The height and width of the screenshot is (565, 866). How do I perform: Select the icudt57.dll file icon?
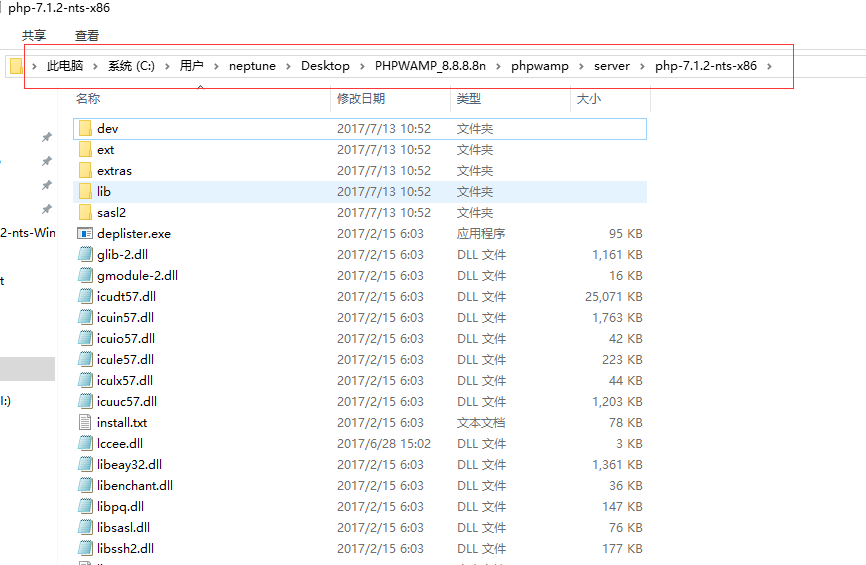tap(85, 297)
